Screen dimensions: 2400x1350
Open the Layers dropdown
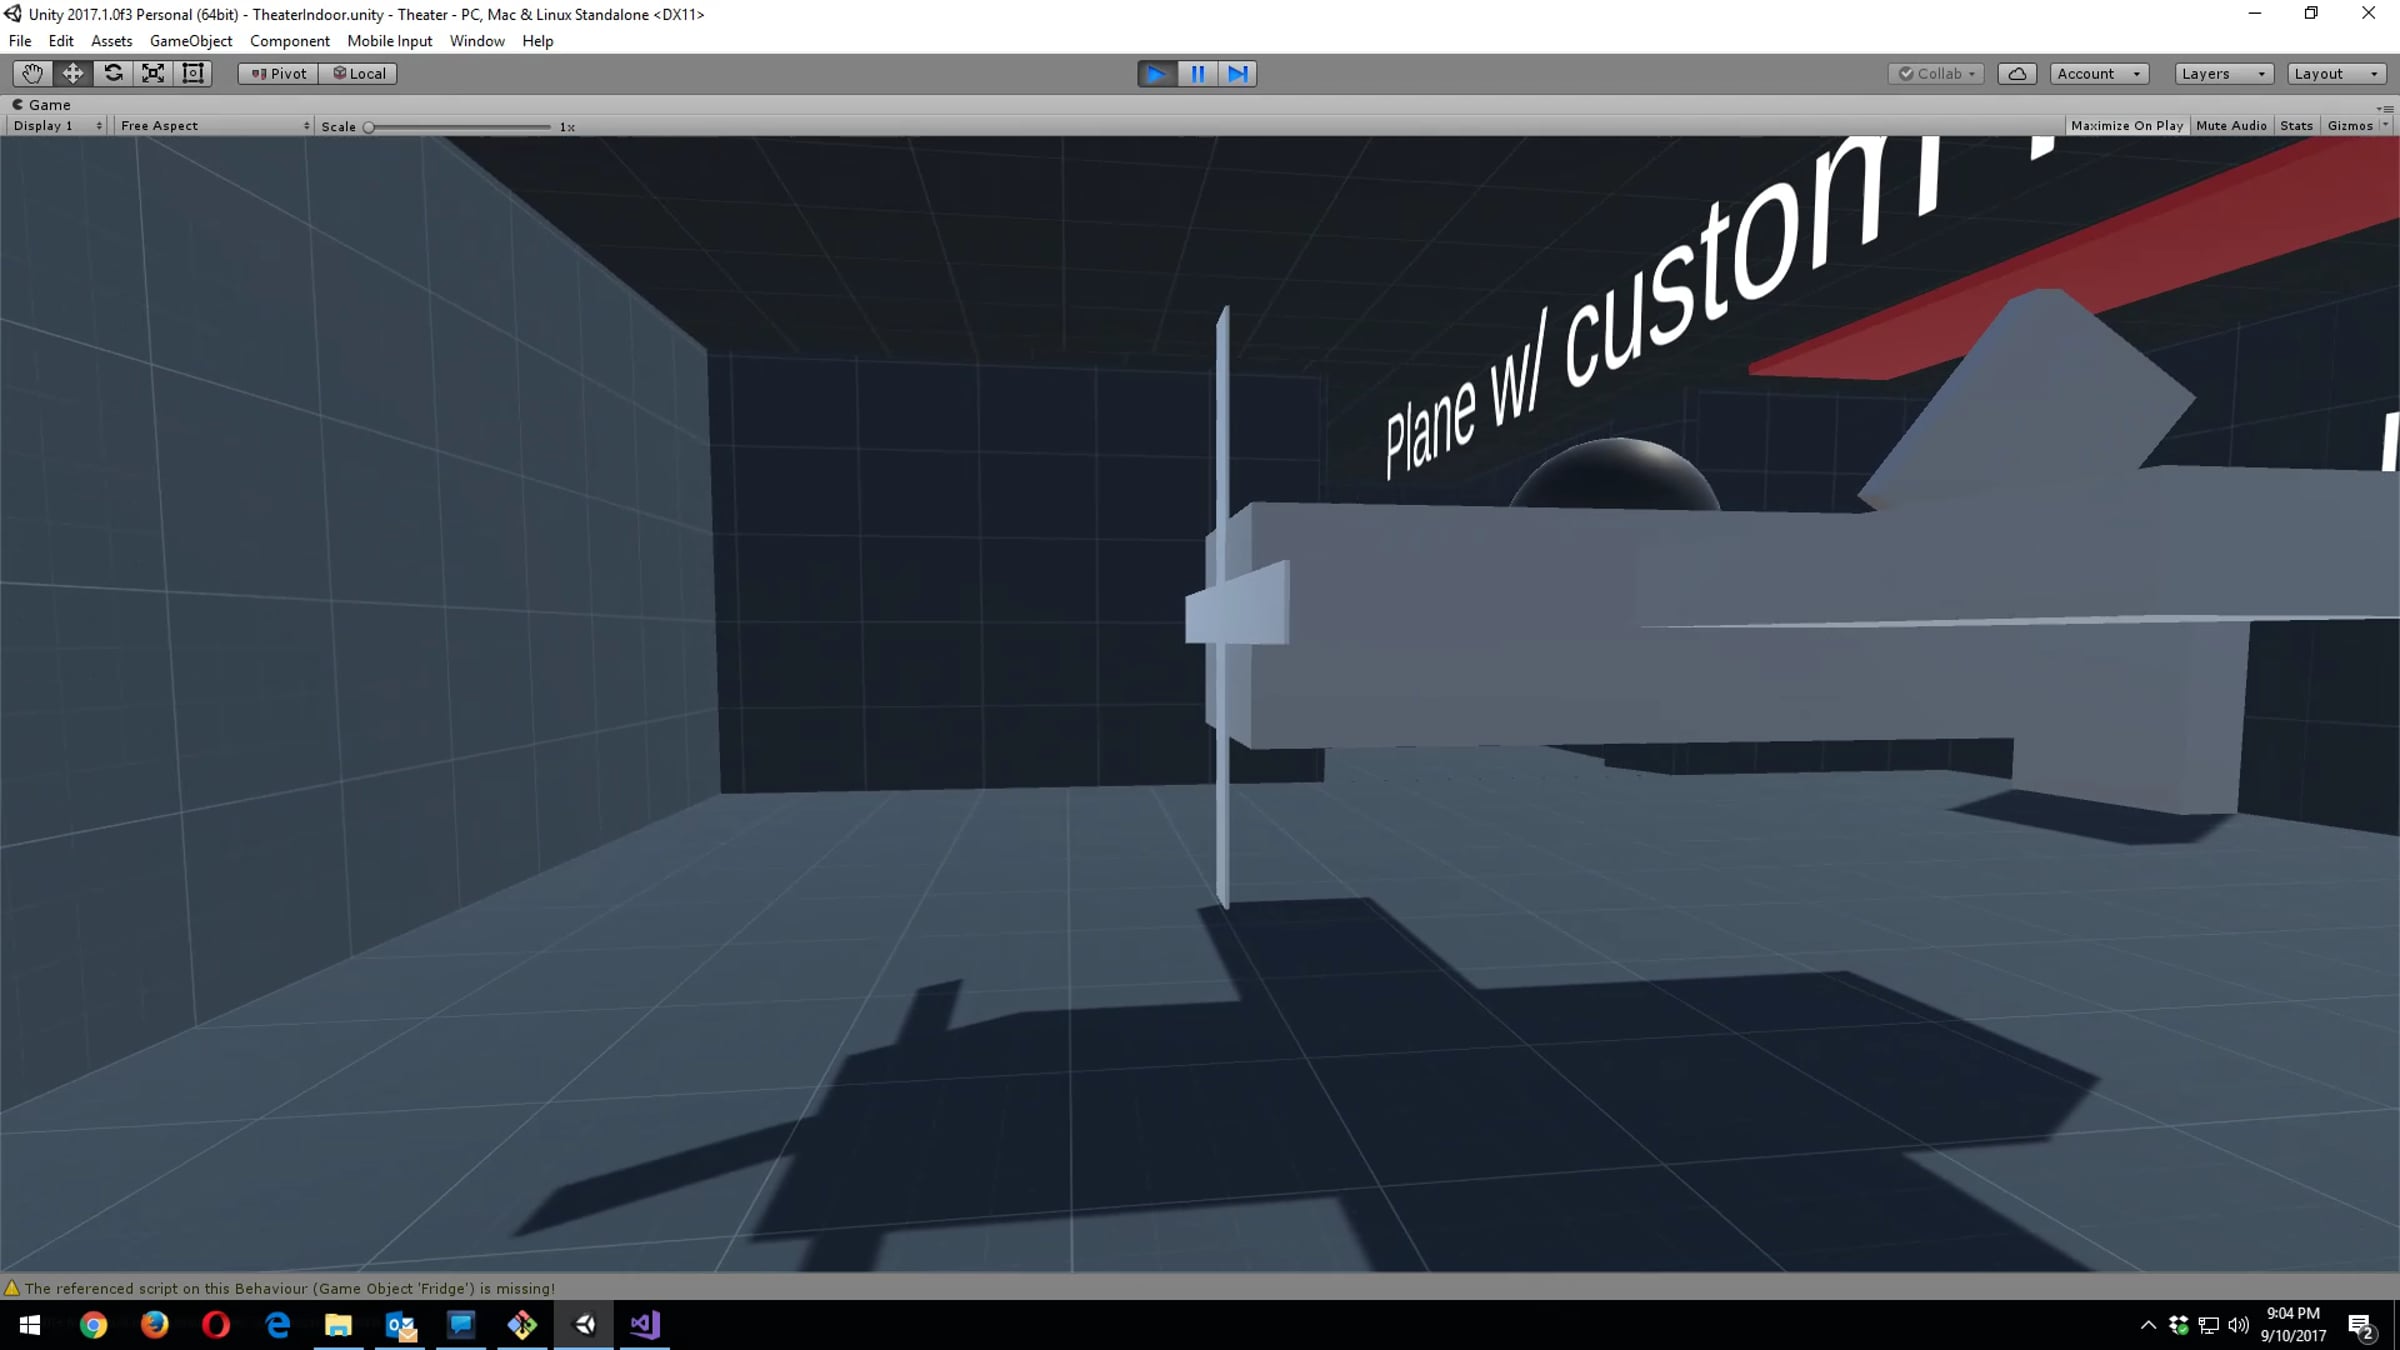coord(2223,73)
